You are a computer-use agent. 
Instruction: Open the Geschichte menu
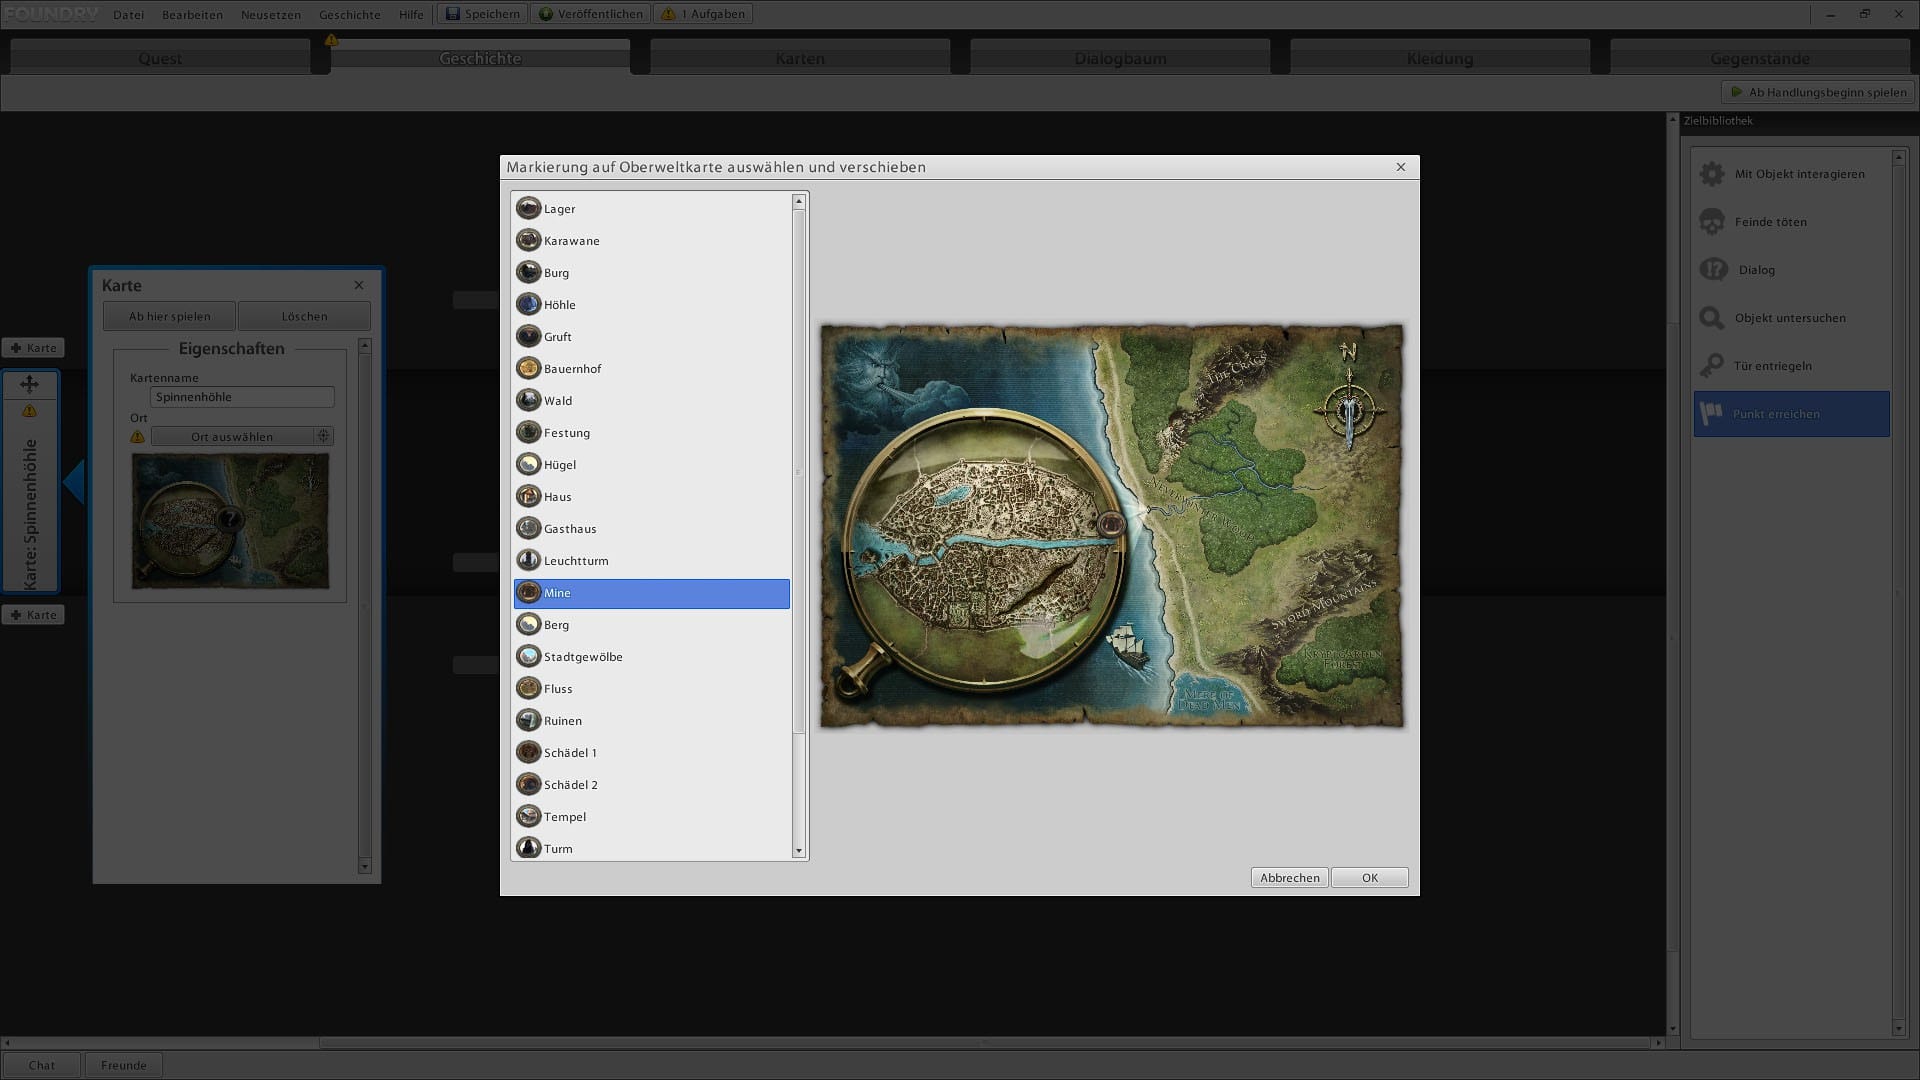[x=349, y=14]
